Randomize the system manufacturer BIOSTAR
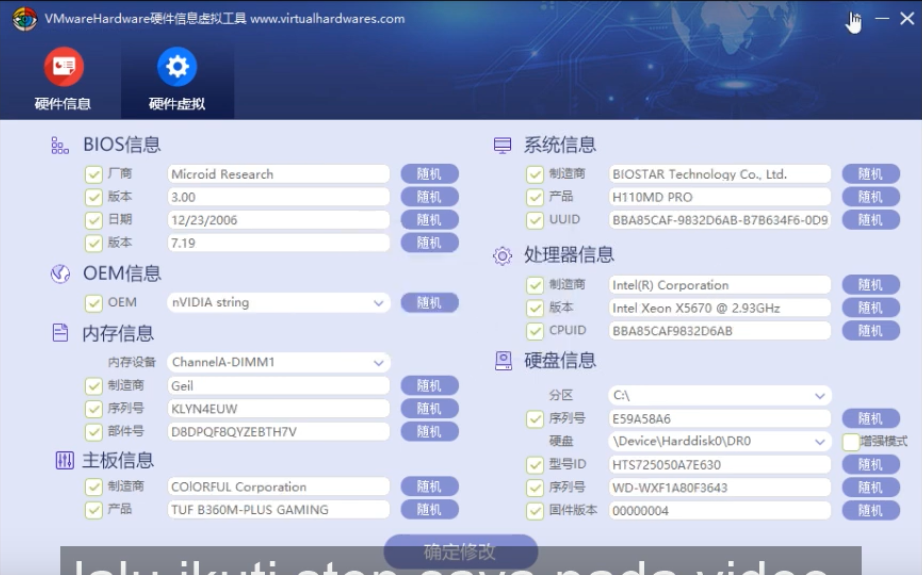Screen dimensions: 922x575 click(x=871, y=174)
